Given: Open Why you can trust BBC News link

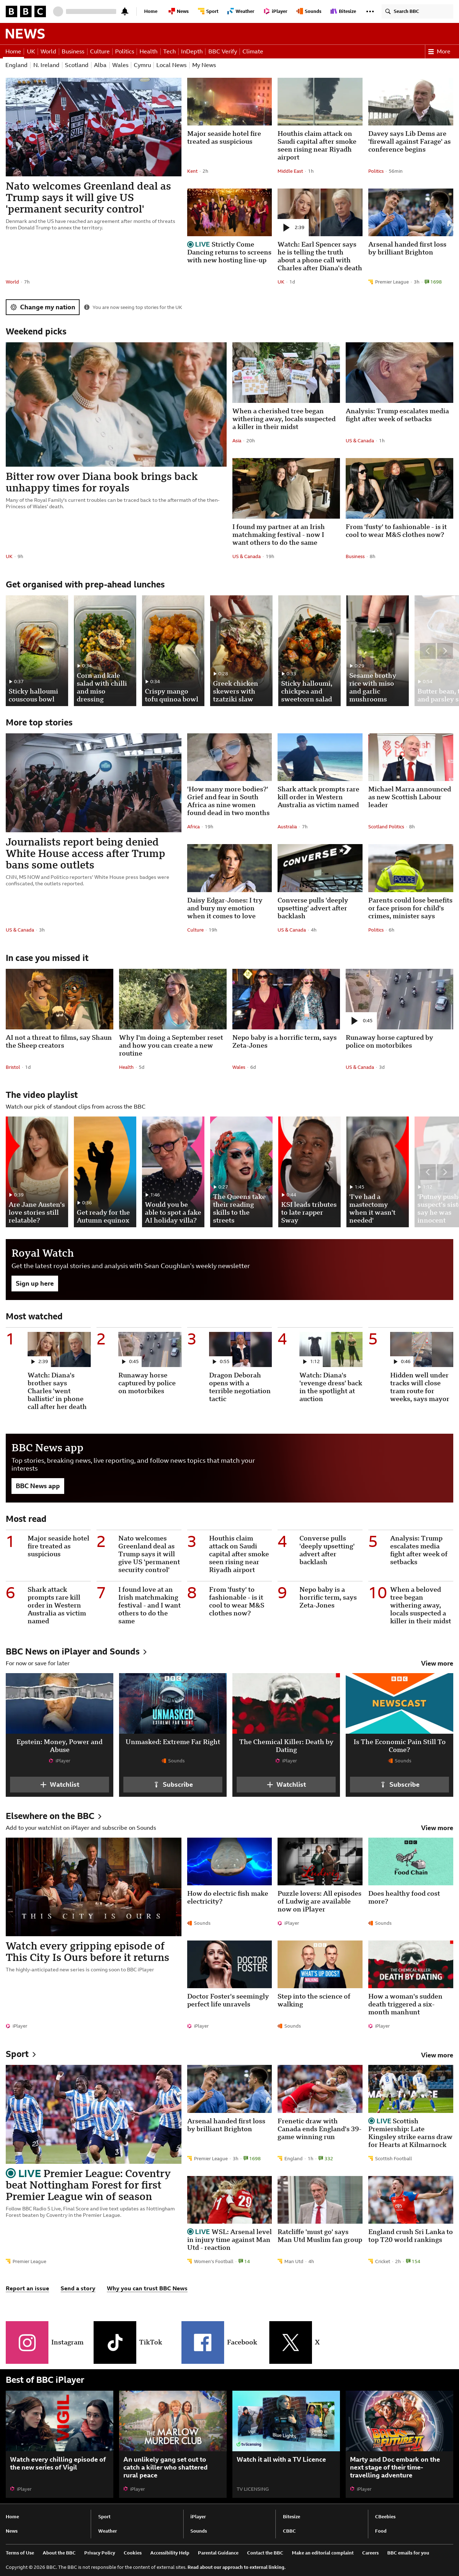Looking at the screenshot, I should 147,2288.
